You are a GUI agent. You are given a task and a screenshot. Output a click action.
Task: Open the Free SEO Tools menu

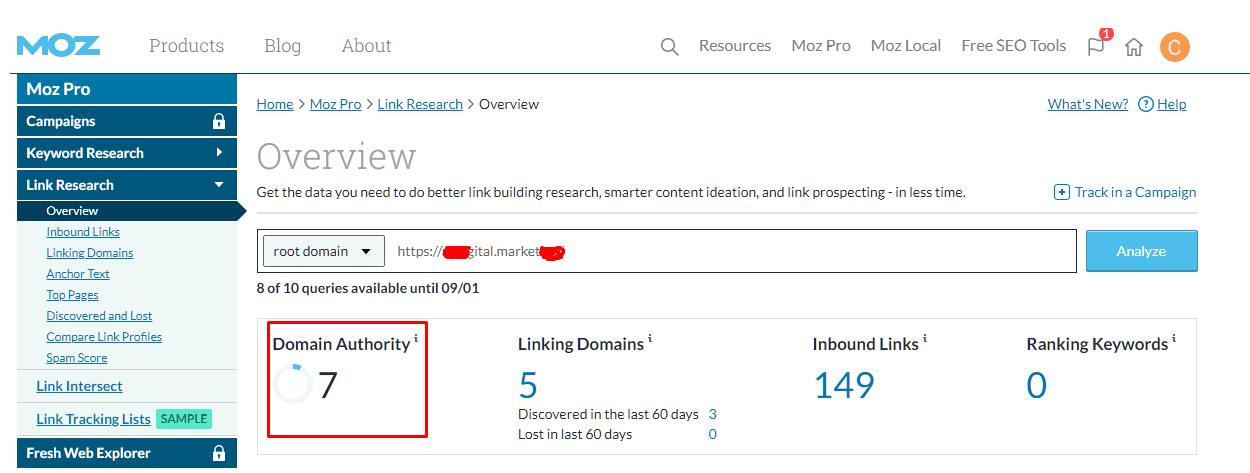pyautogui.click(x=1013, y=46)
